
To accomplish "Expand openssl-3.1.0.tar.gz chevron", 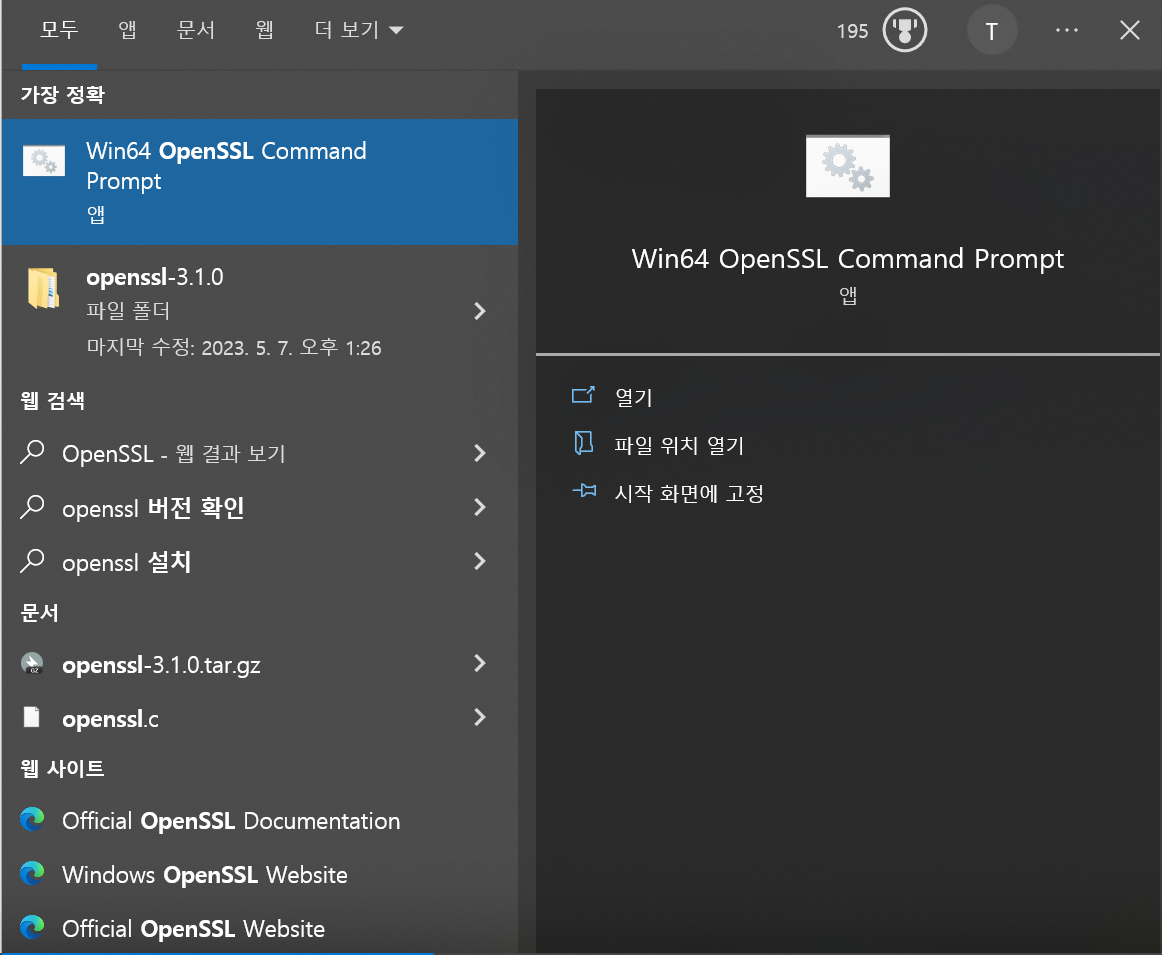I will (479, 664).
